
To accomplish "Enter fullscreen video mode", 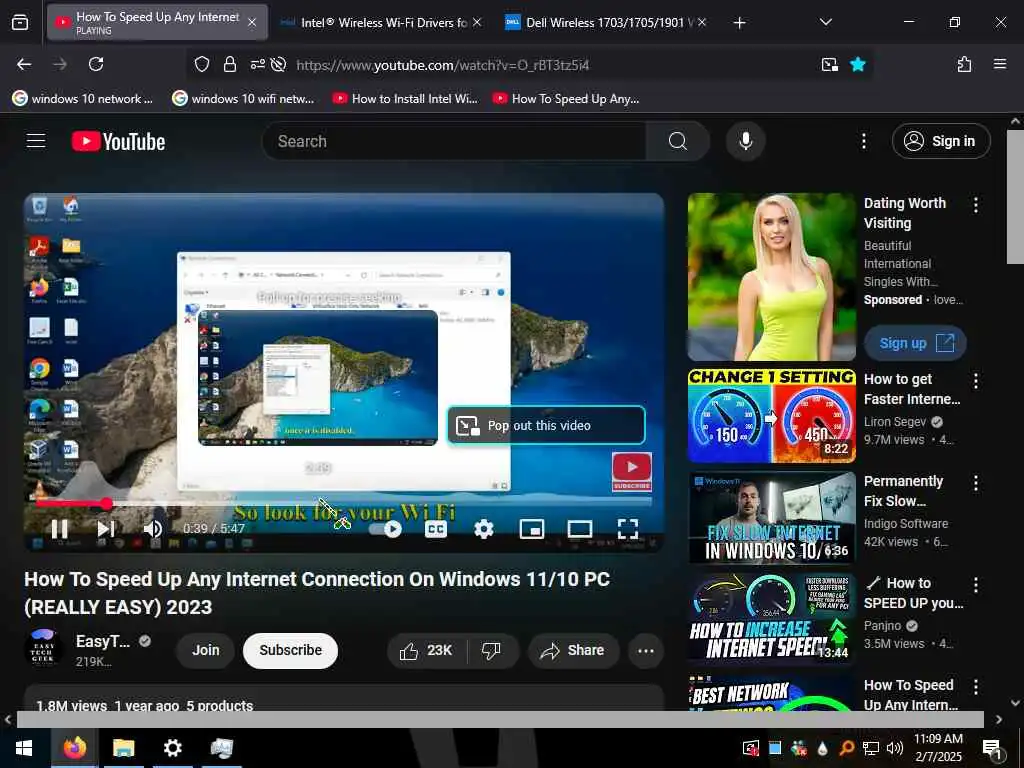I will (628, 529).
